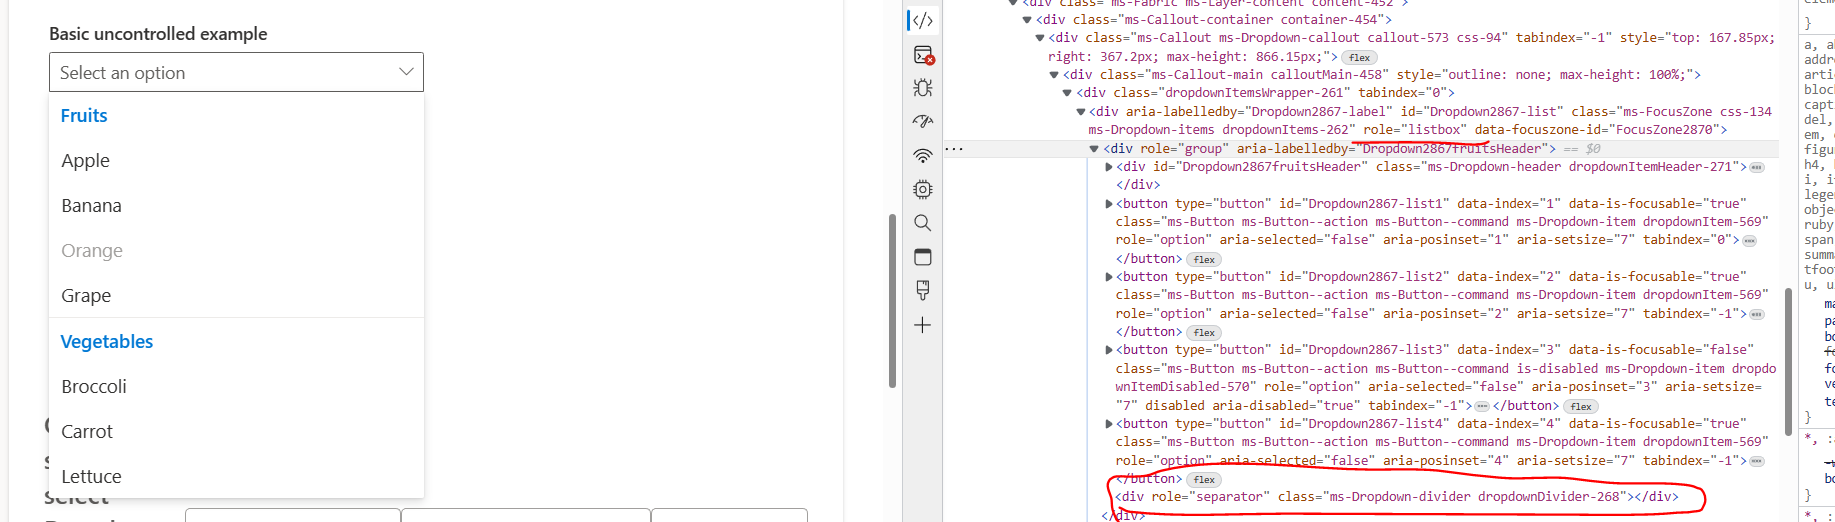The image size is (1835, 522).
Task: Choose Apple from the dropdown list
Action: [237, 160]
